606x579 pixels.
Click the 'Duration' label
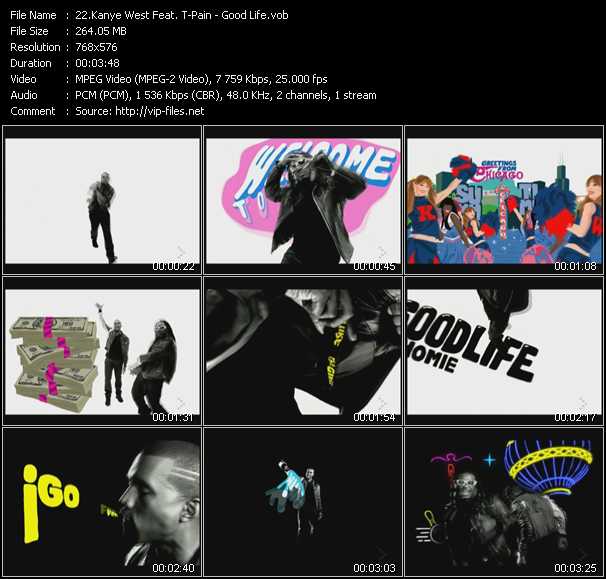click(31, 63)
